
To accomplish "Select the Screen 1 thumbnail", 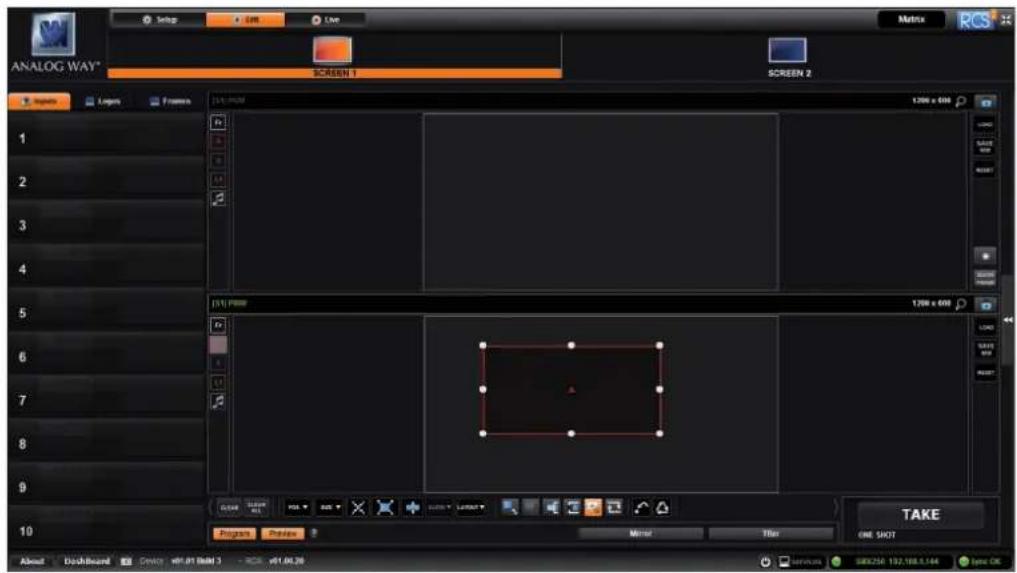I will click(333, 50).
